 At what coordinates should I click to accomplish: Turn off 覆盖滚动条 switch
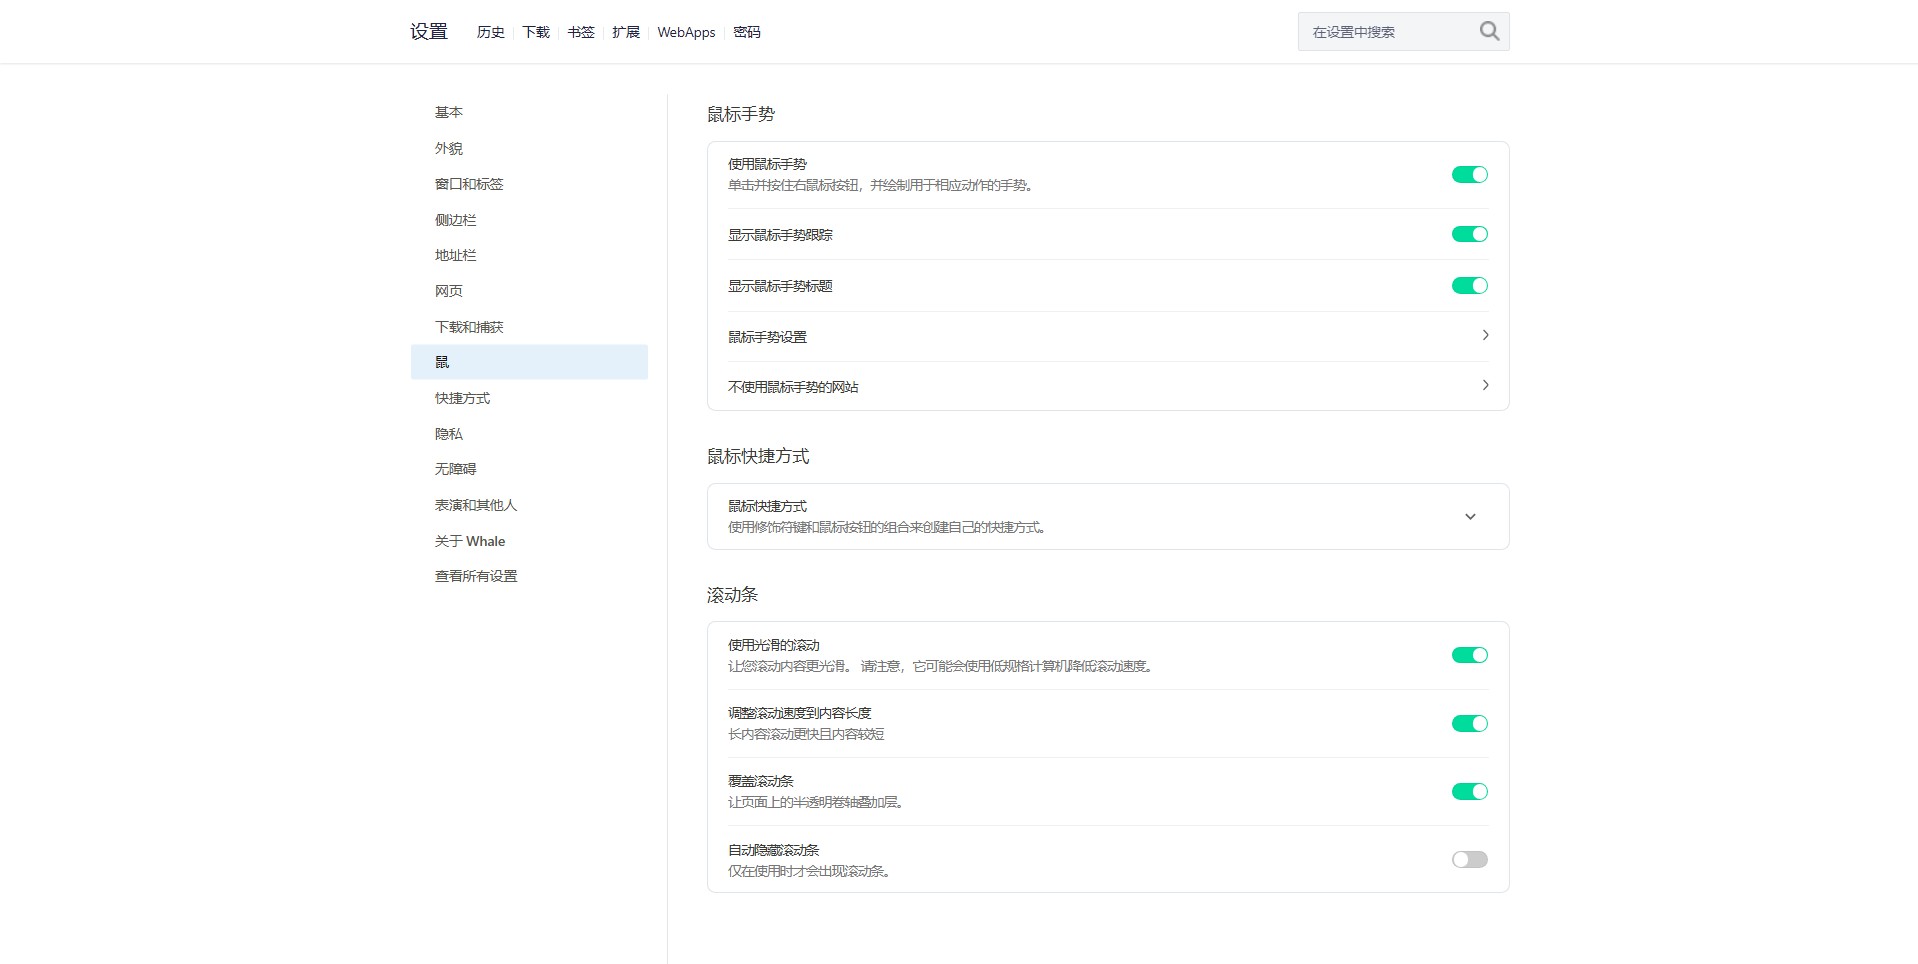(x=1469, y=791)
